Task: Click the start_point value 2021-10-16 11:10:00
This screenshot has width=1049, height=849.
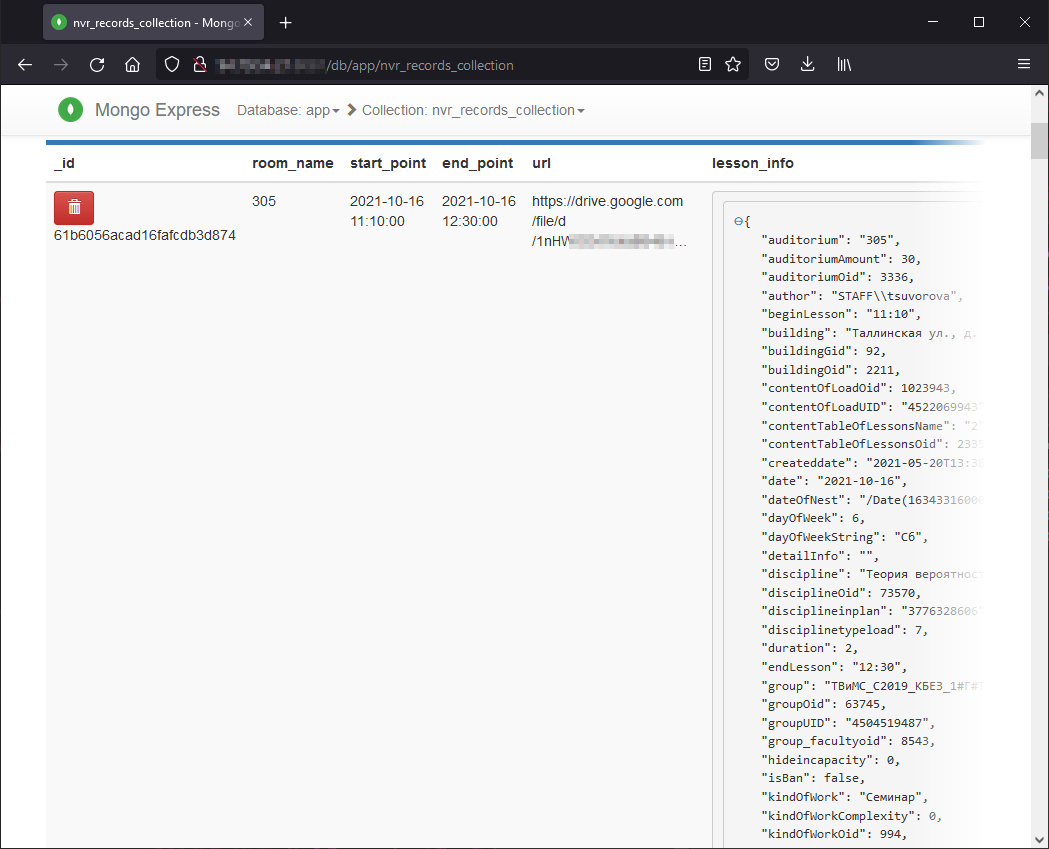Action: [387, 211]
